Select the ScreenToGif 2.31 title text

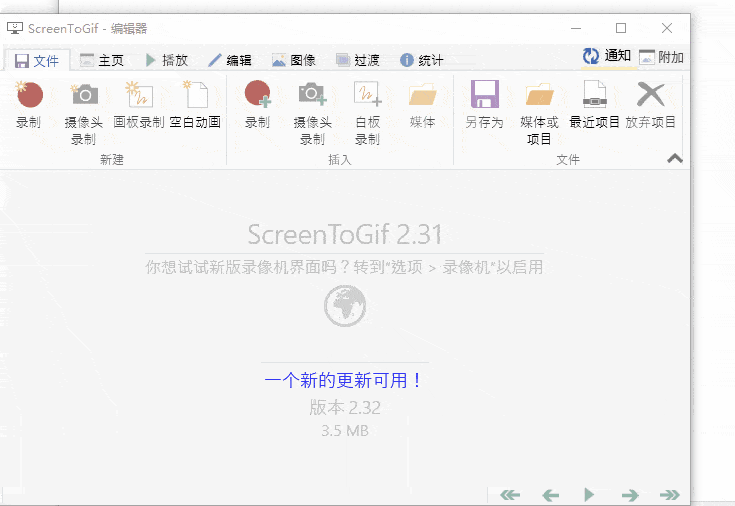345,234
